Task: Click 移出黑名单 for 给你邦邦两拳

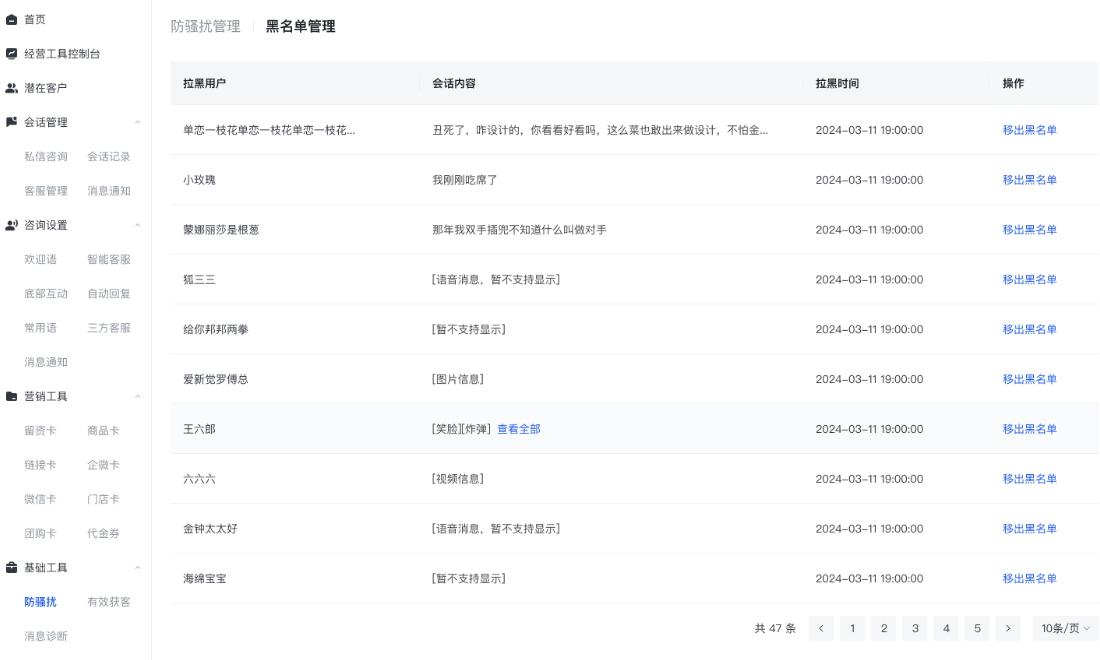Action: (1029, 329)
